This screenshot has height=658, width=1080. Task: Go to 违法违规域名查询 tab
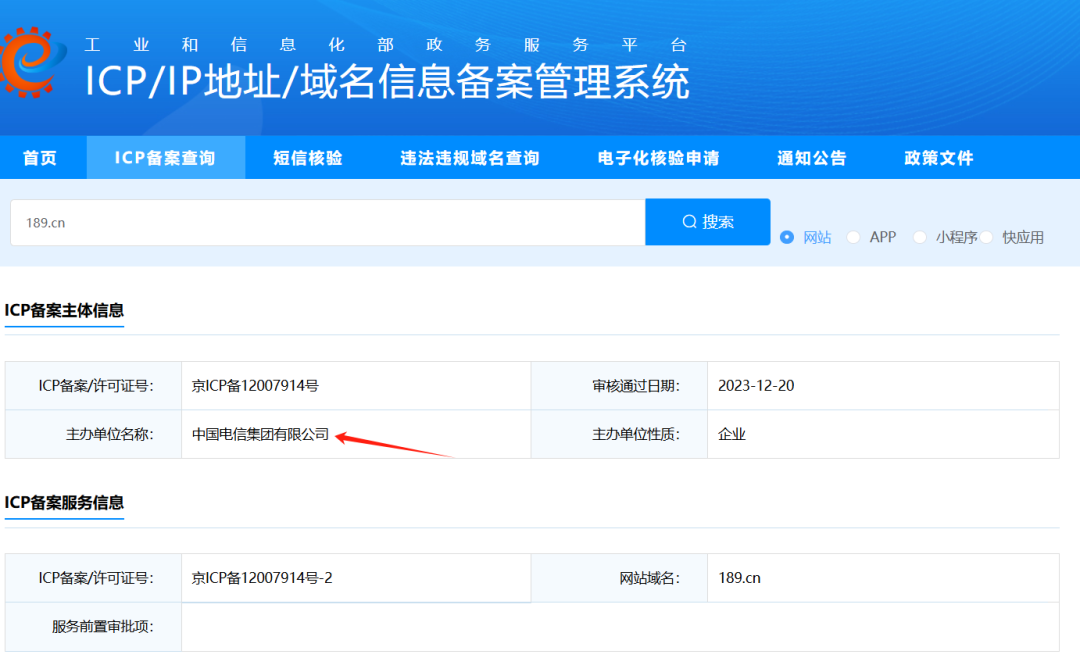tap(470, 158)
